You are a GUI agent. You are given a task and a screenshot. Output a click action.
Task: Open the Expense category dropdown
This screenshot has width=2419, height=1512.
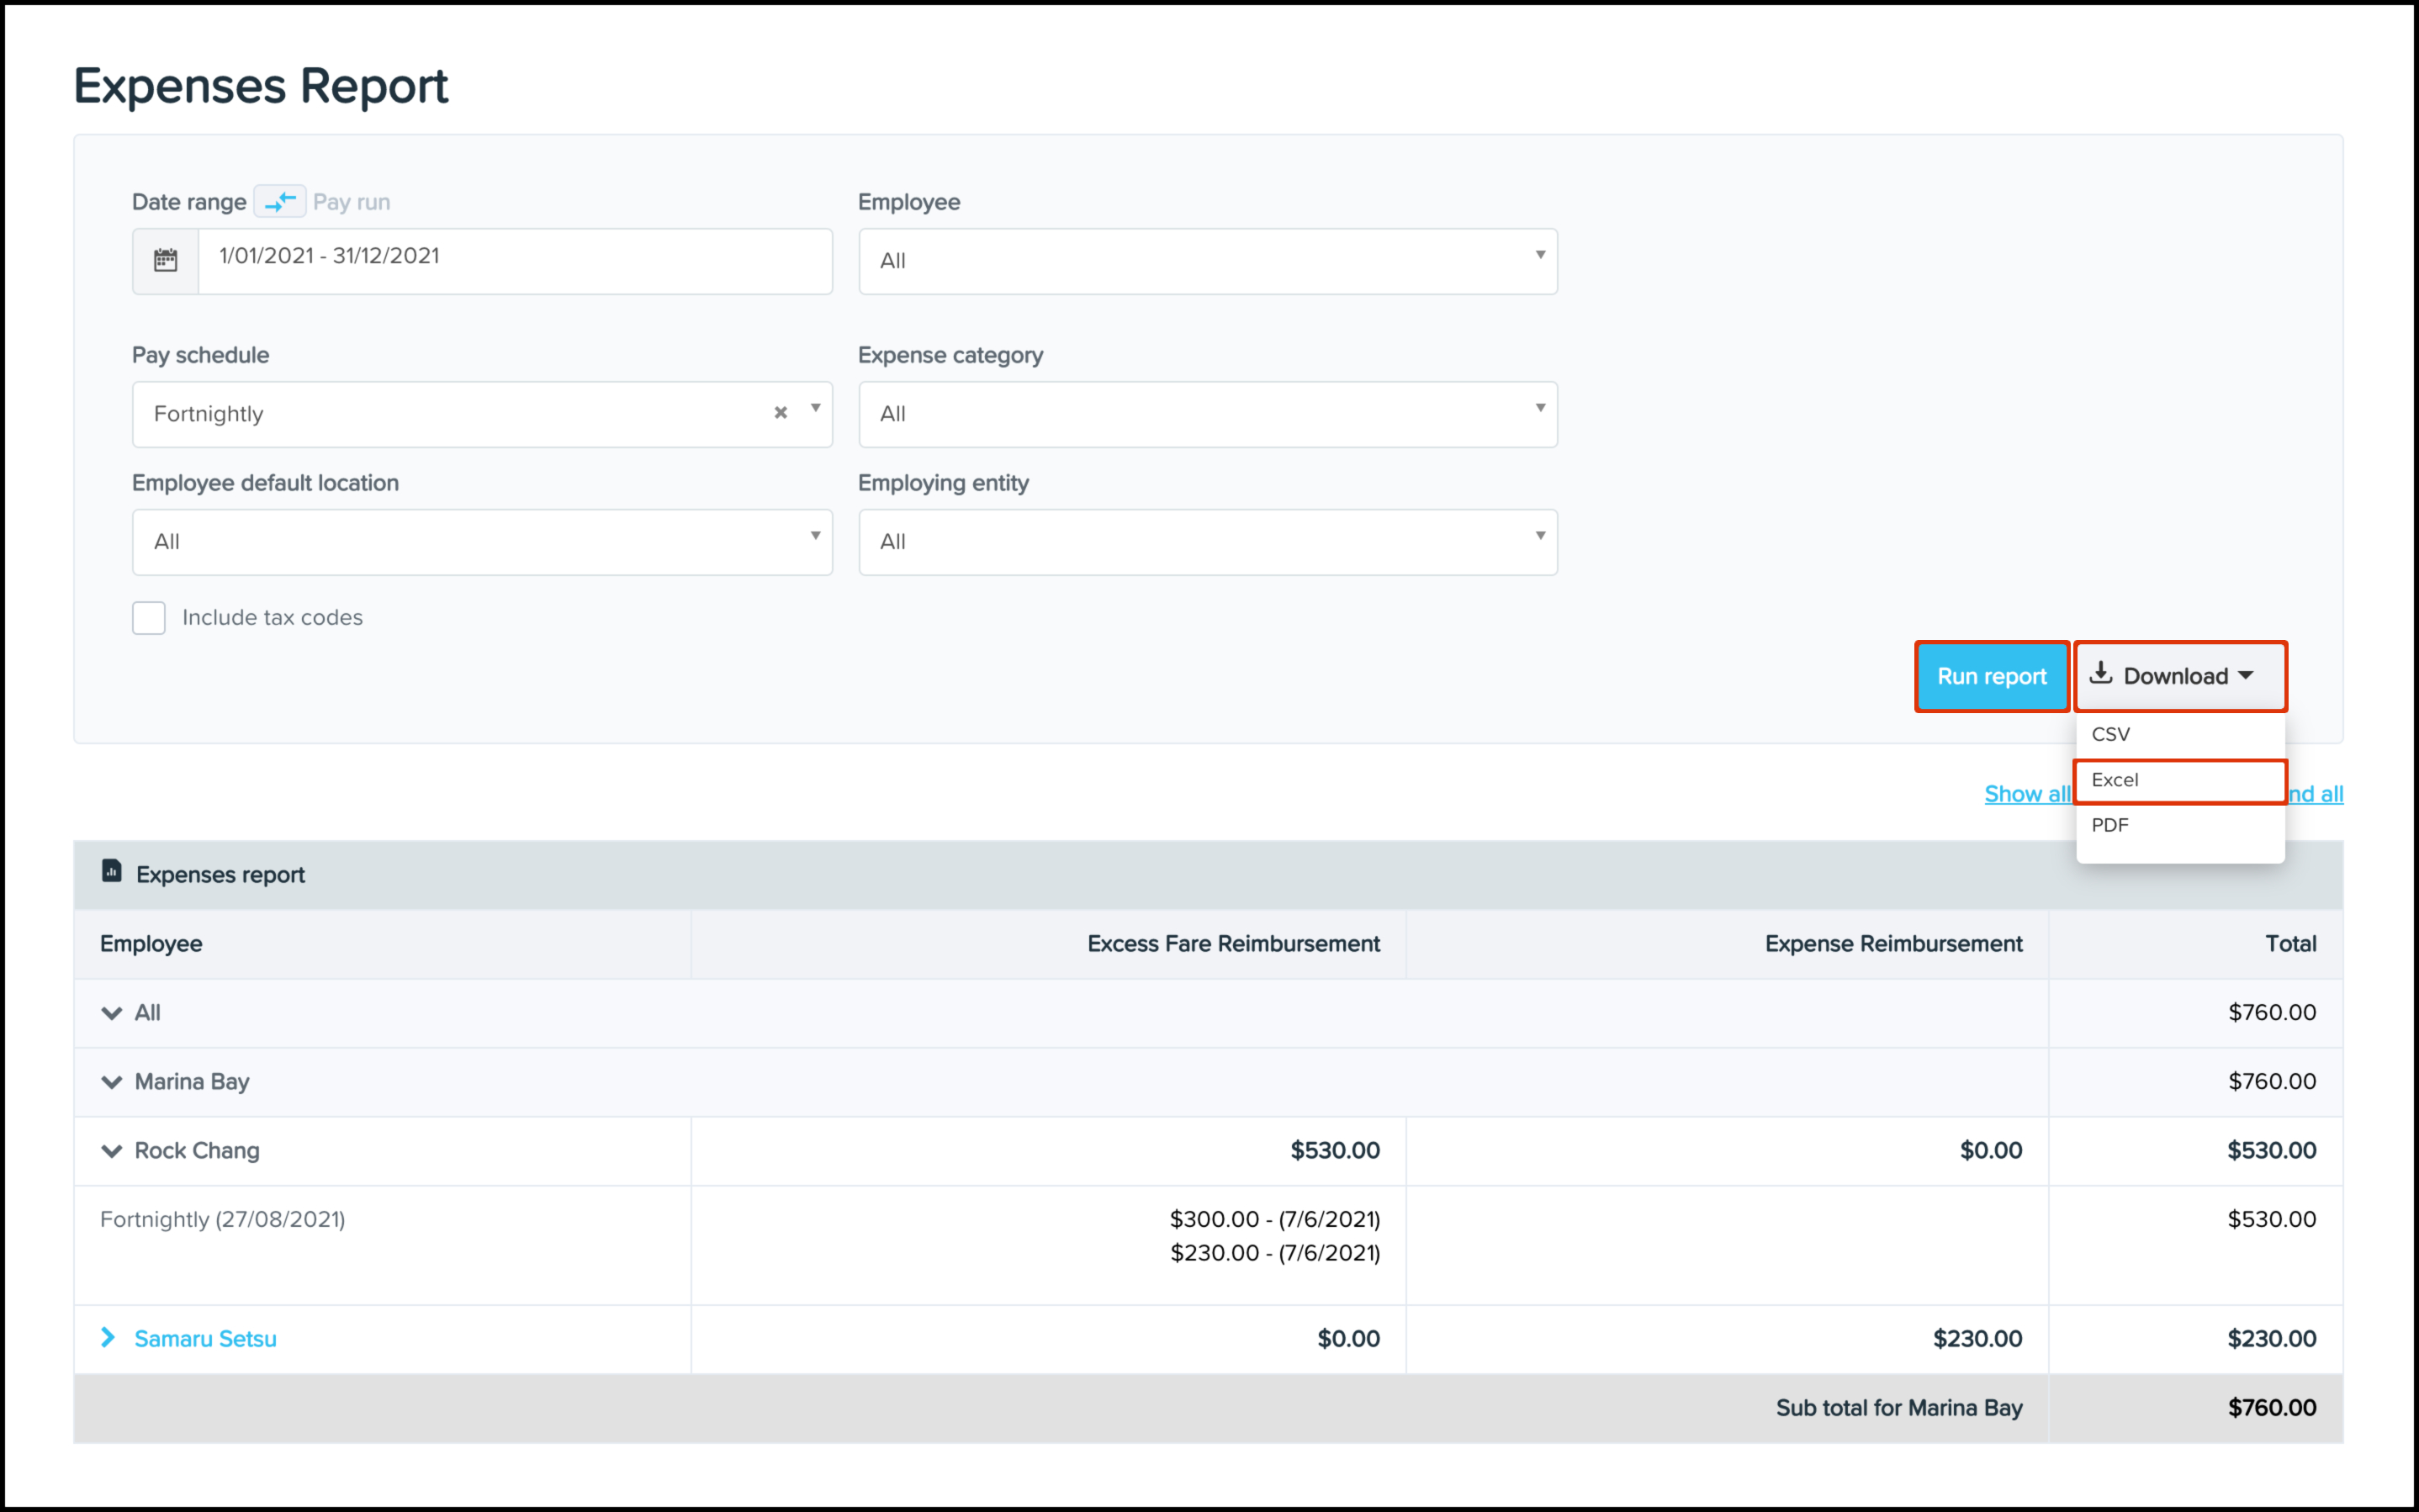coord(1207,414)
